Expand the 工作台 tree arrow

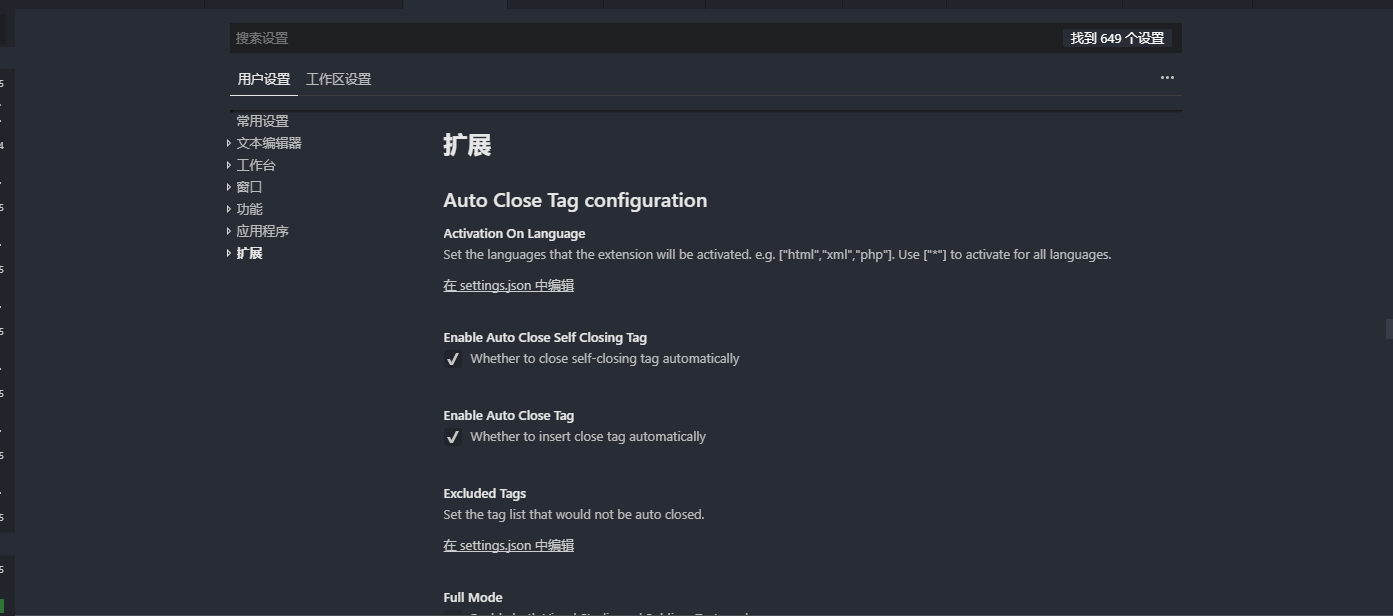(229, 165)
